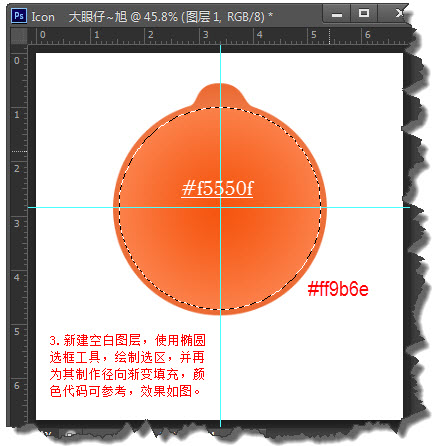Screen dimensions: 440x446
Task: Click the red step 3 instruction text
Action: click(x=128, y=365)
